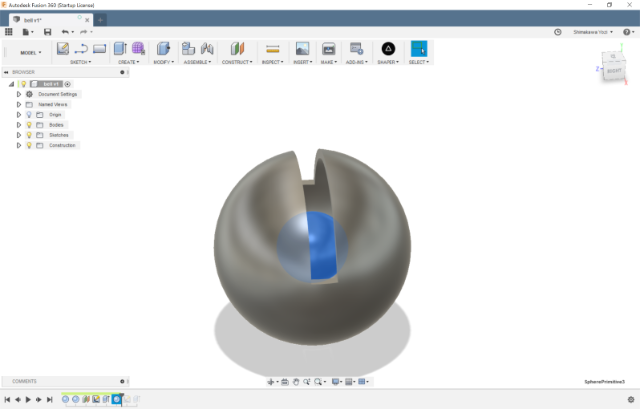
Task: Open the MODEL workspace dropdown
Action: click(31, 53)
